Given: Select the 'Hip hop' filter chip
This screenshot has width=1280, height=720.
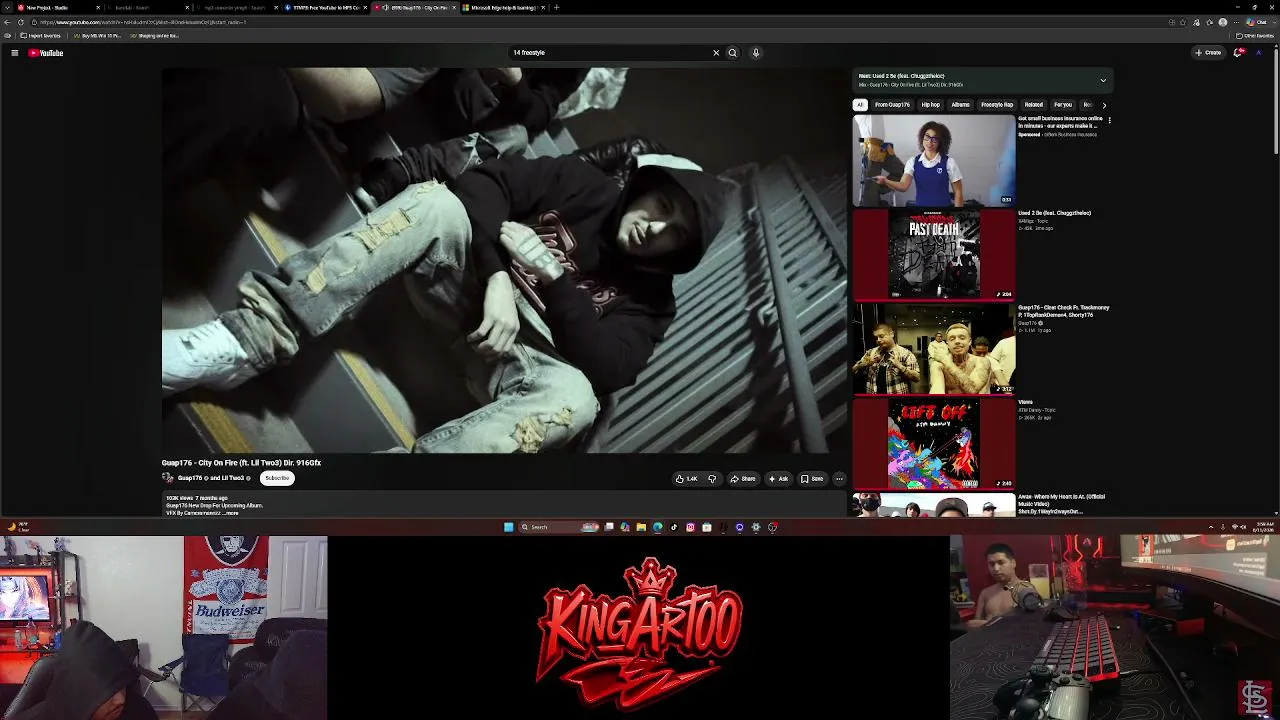Looking at the screenshot, I should pyautogui.click(x=931, y=105).
